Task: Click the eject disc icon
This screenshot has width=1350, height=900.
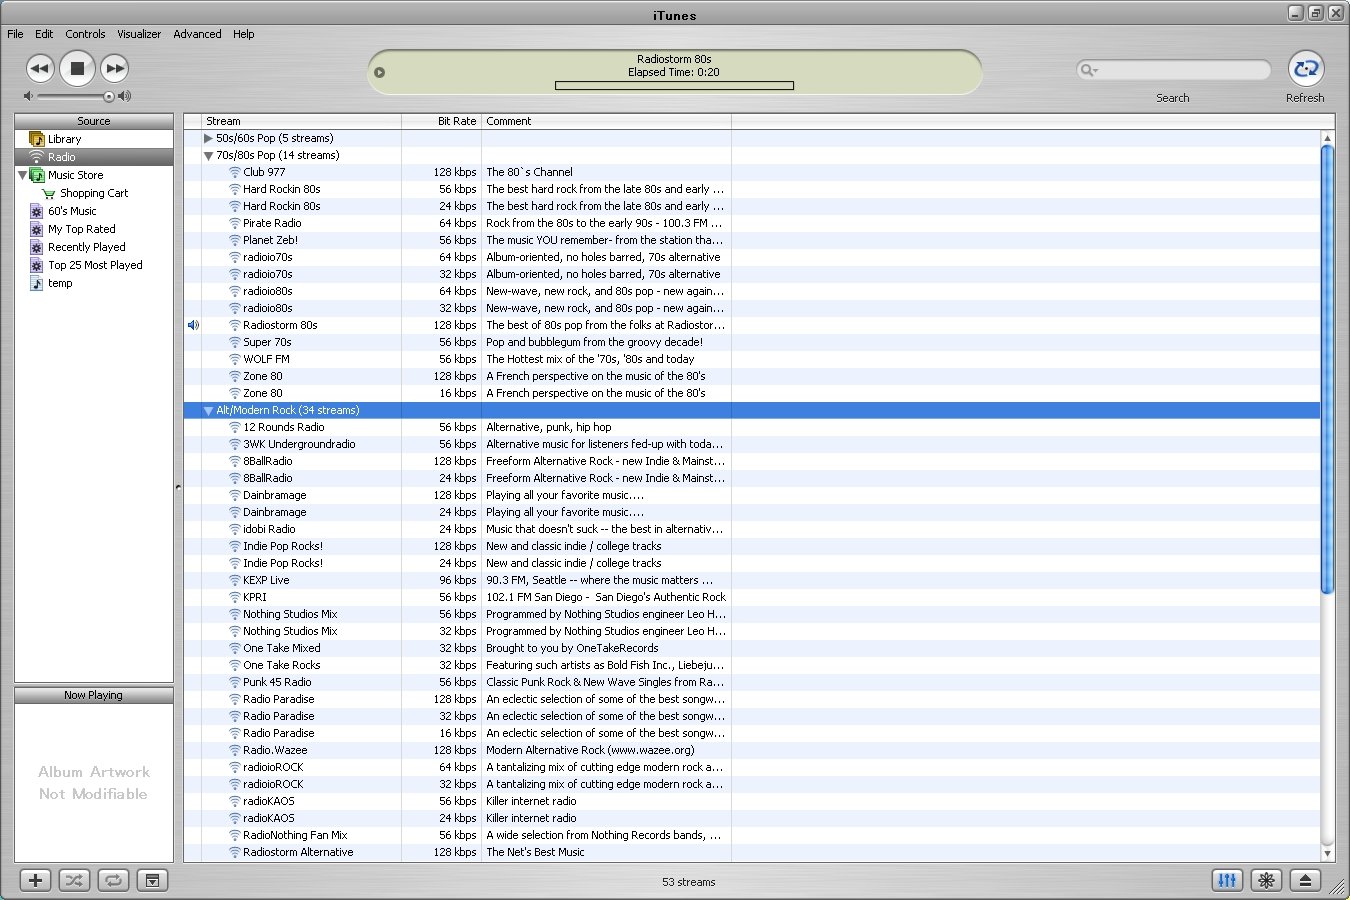Action: pyautogui.click(x=1305, y=880)
